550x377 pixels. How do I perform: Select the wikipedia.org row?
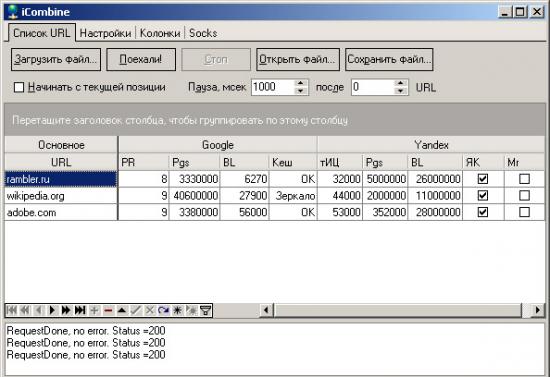(61, 196)
